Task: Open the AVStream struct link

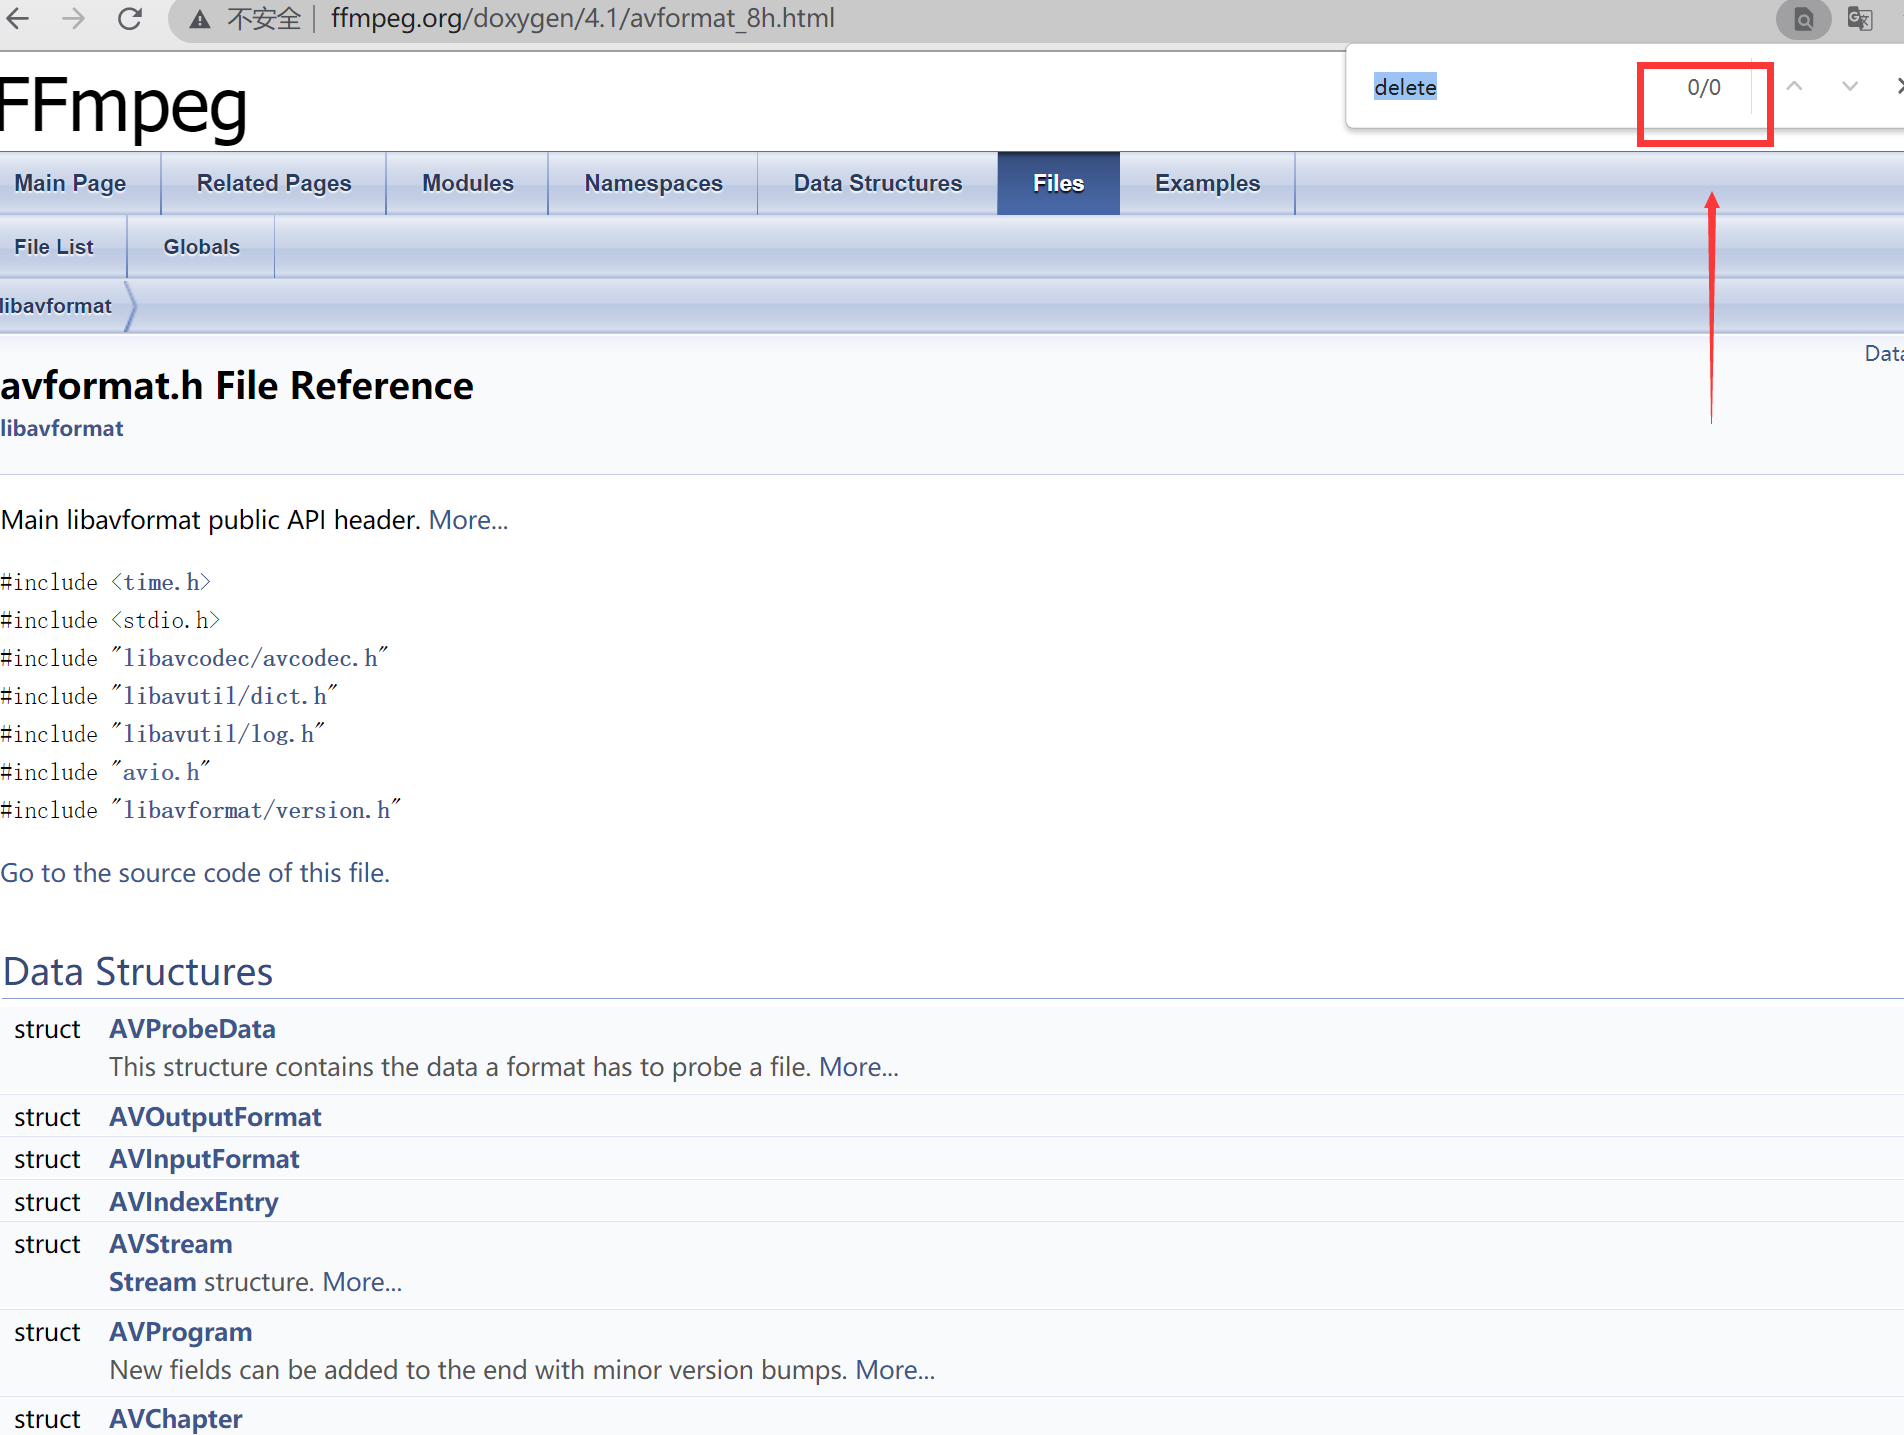Action: click(x=171, y=1244)
